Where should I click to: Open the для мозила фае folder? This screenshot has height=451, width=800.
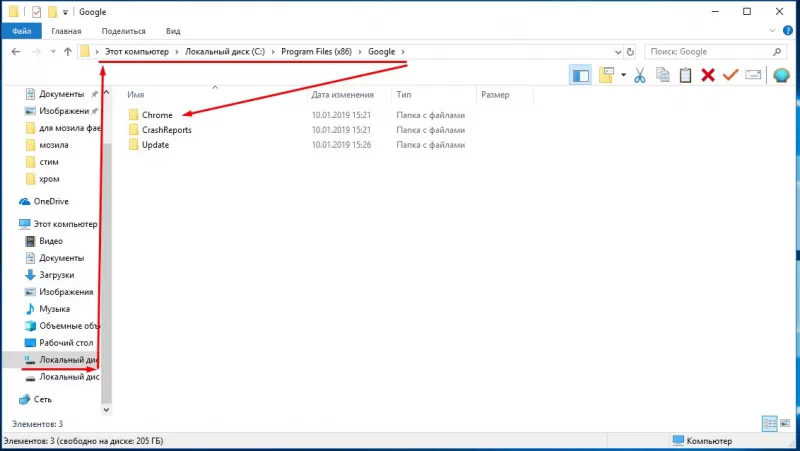click(x=64, y=128)
